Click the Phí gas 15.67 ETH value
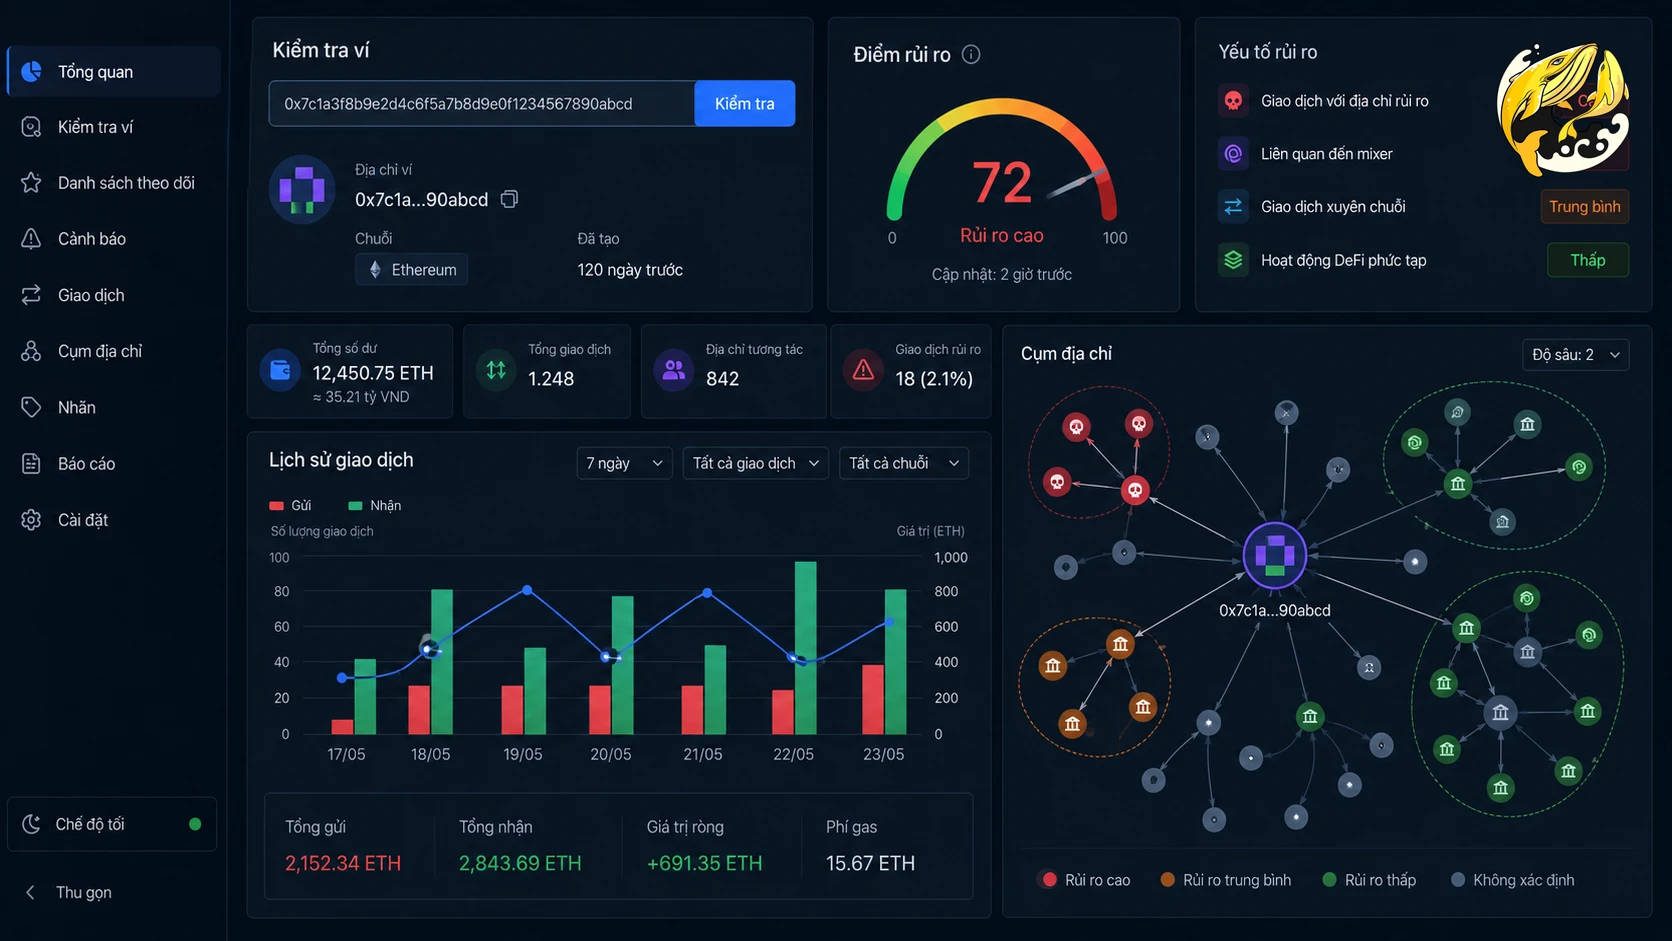The height and width of the screenshot is (941, 1672). click(870, 863)
